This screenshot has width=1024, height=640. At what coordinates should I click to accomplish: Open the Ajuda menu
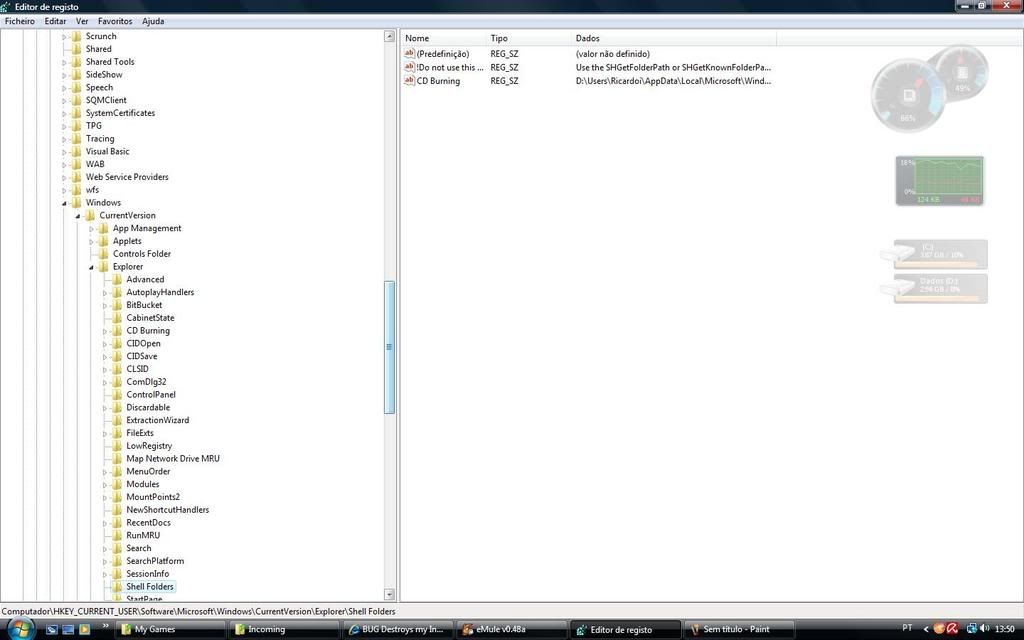click(153, 21)
